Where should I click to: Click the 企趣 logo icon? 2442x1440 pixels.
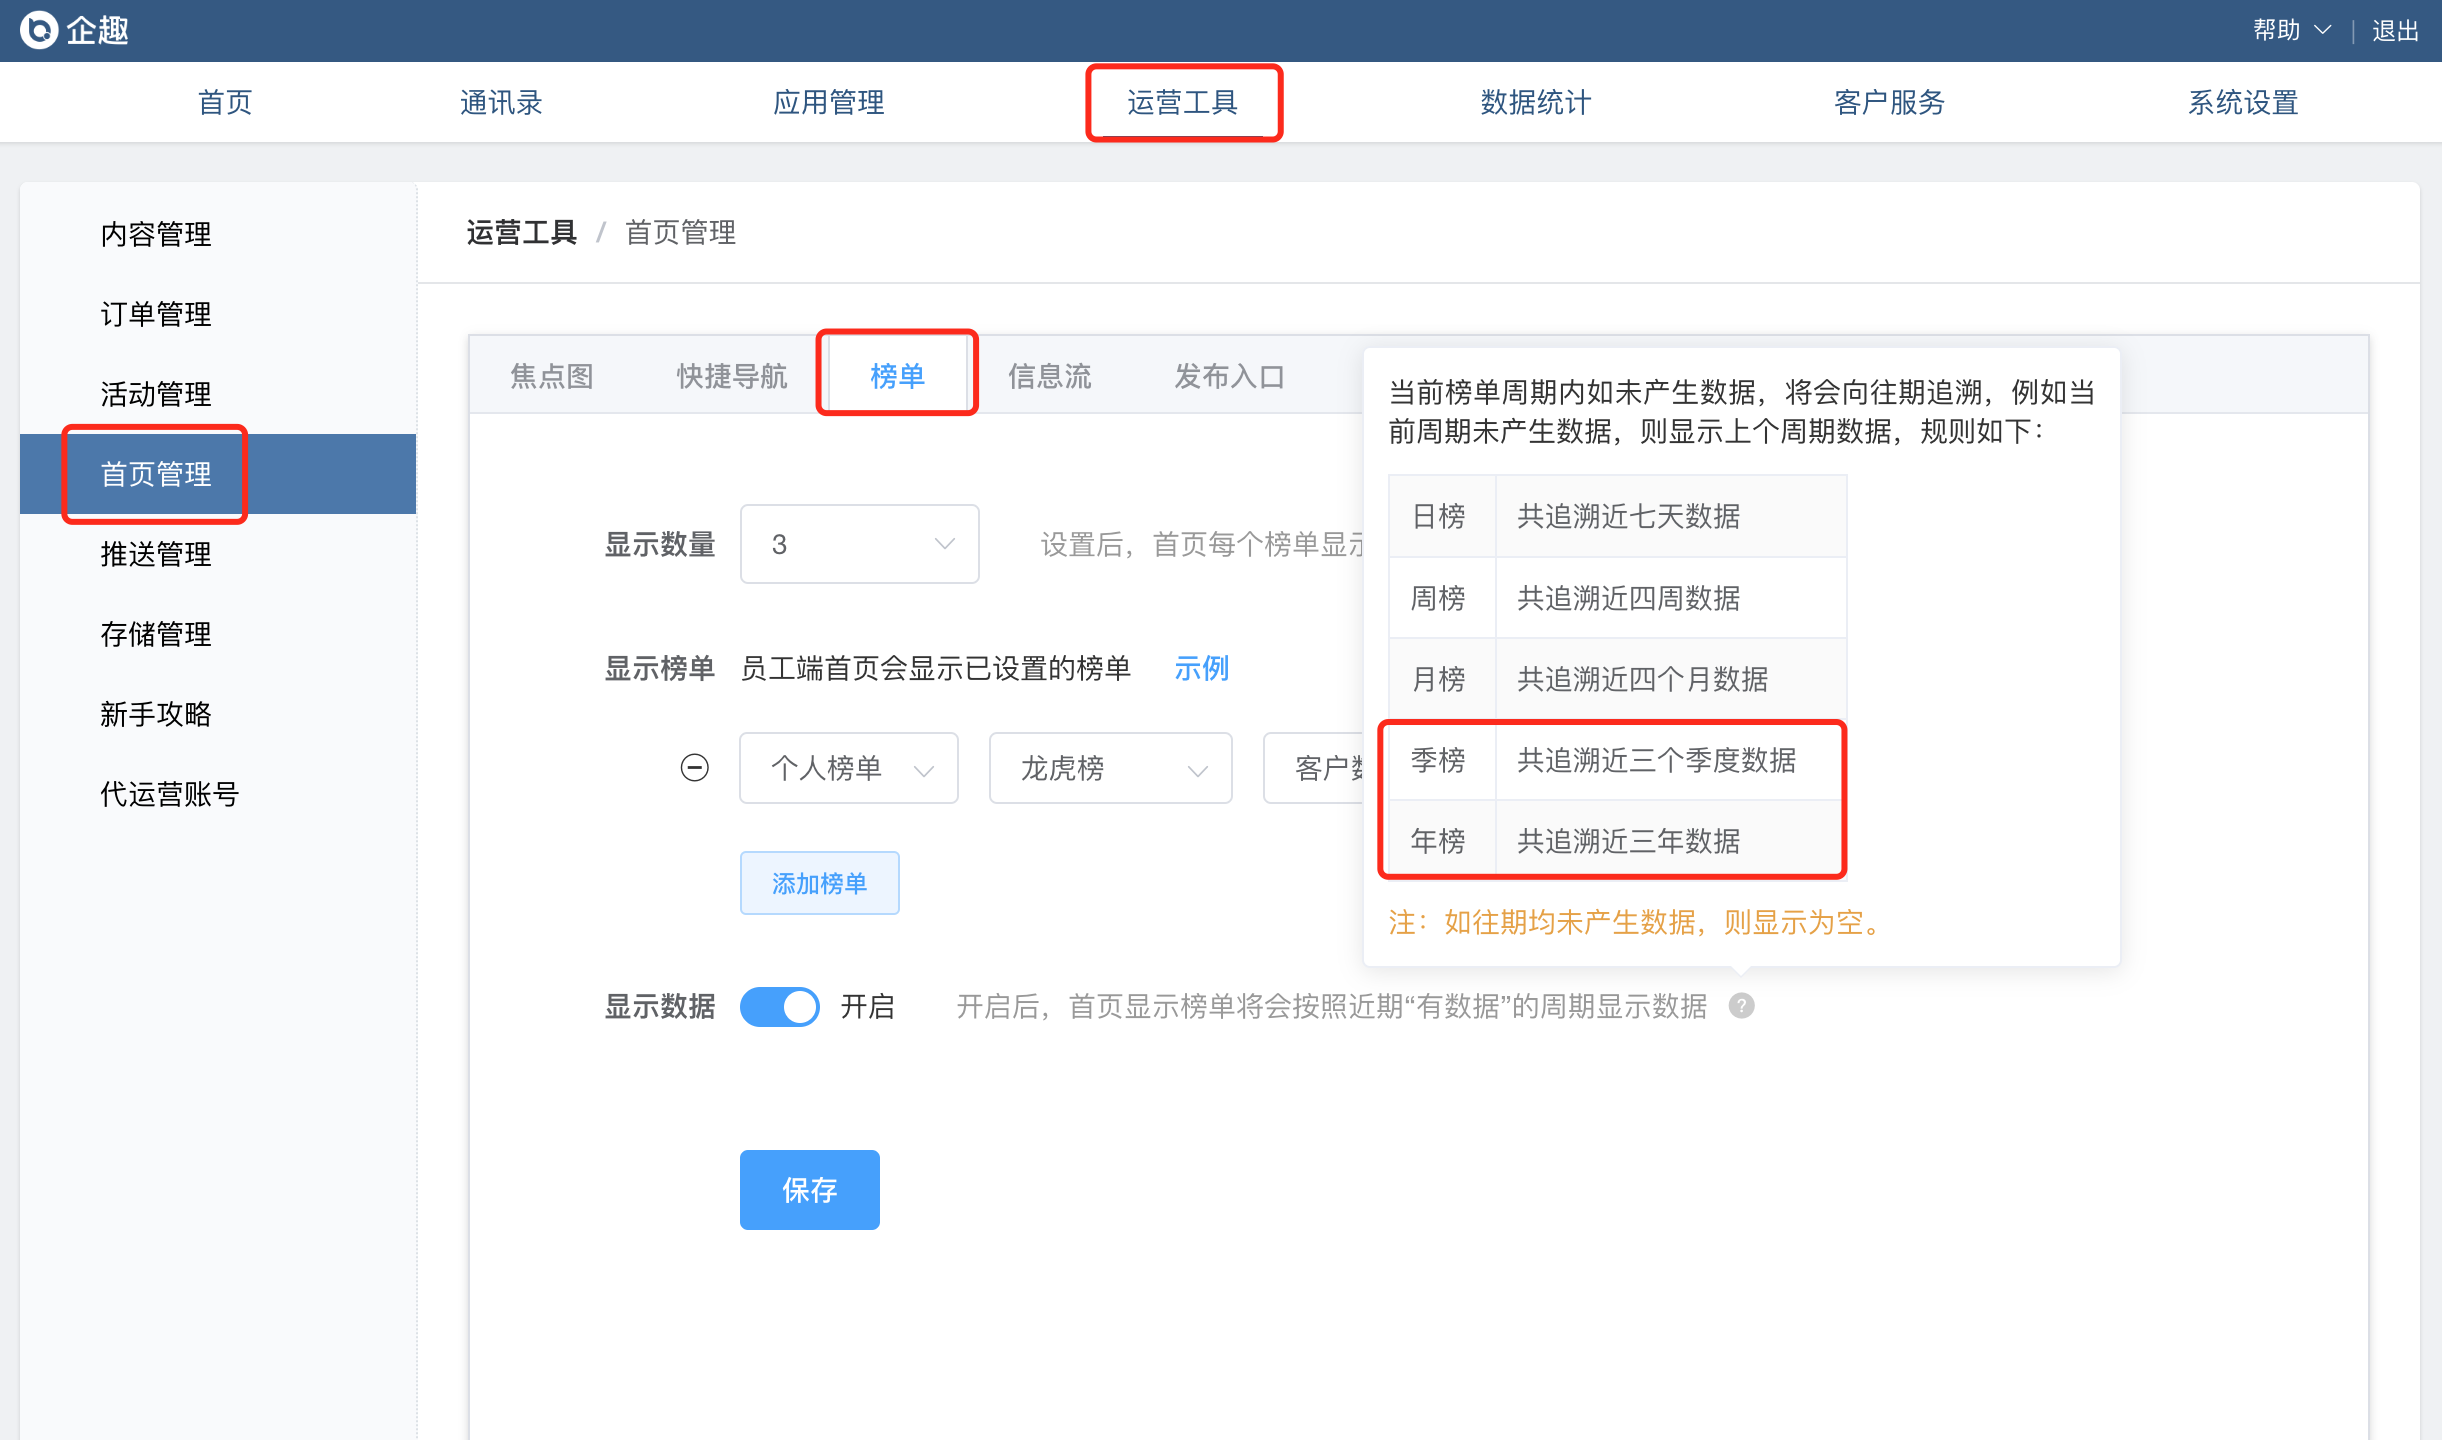pyautogui.click(x=40, y=30)
